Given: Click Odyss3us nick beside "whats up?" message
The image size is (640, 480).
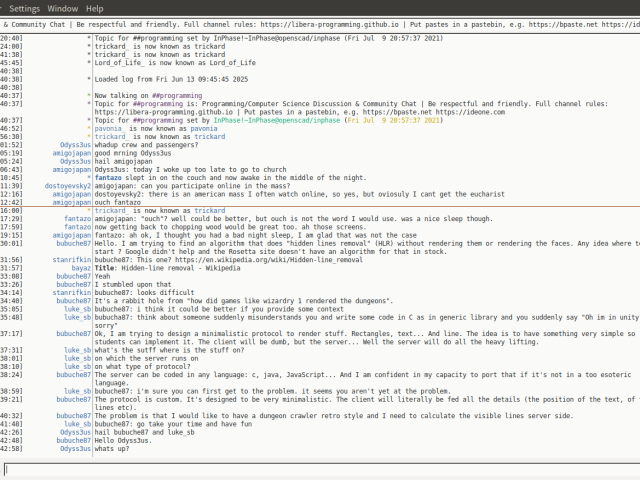Looking at the screenshot, I should pyautogui.click(x=73, y=449).
